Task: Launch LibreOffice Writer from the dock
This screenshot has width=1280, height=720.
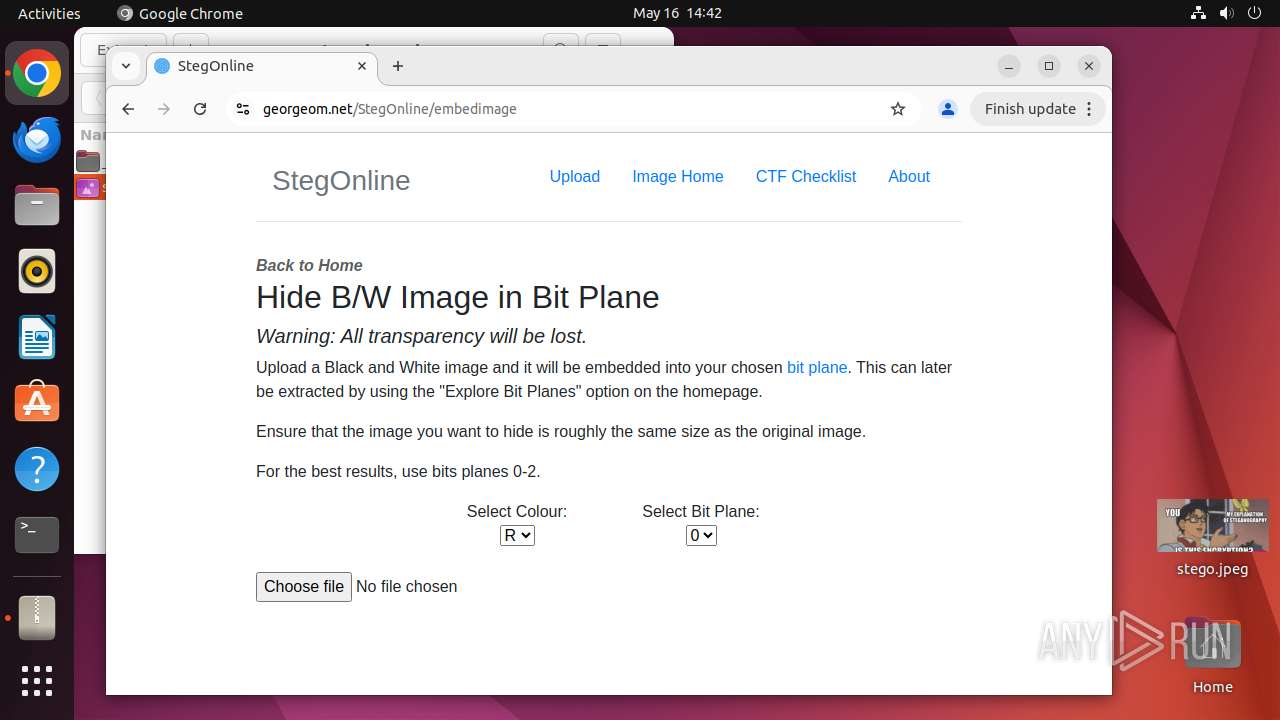Action: pos(37,337)
